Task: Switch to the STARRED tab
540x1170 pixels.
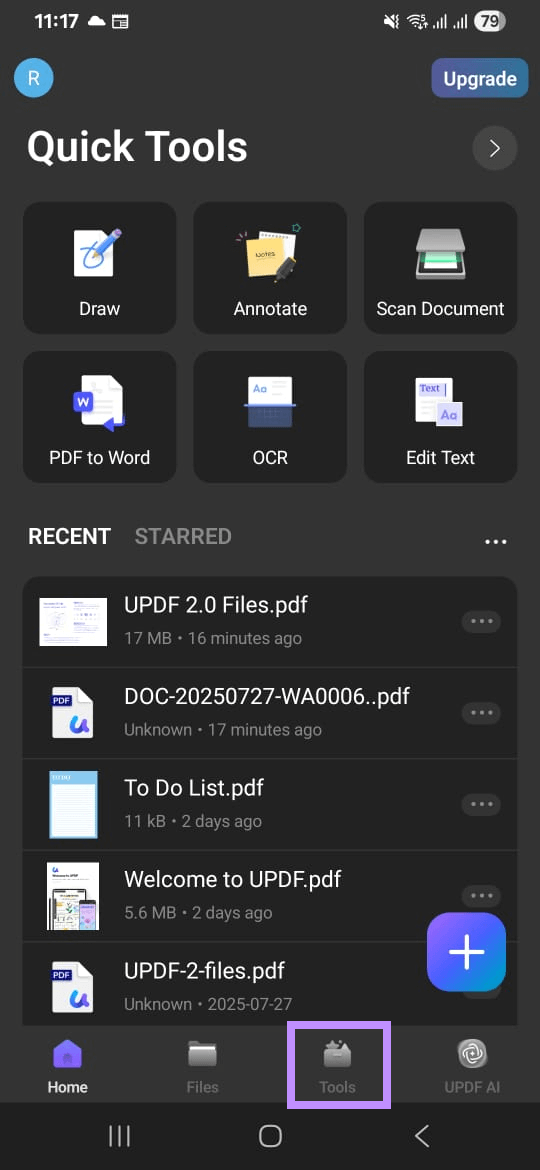Action: pyautogui.click(x=183, y=536)
